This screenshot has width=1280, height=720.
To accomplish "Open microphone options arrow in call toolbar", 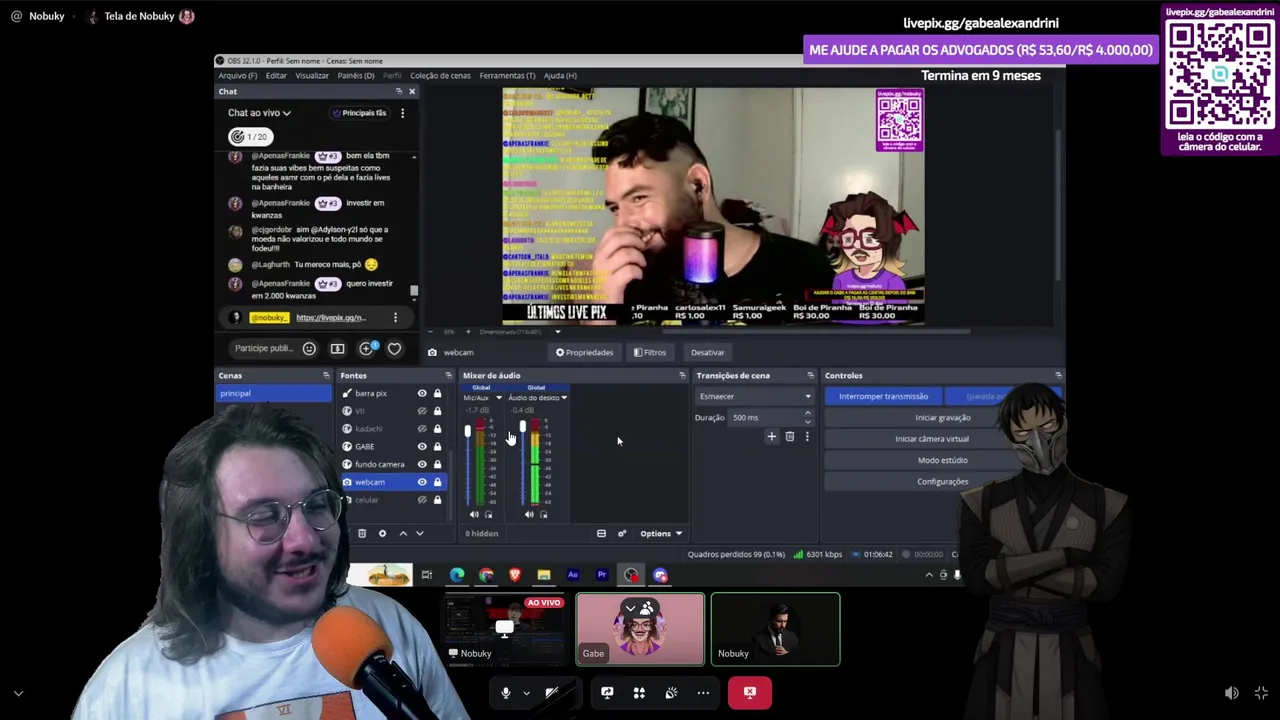I will 526,692.
